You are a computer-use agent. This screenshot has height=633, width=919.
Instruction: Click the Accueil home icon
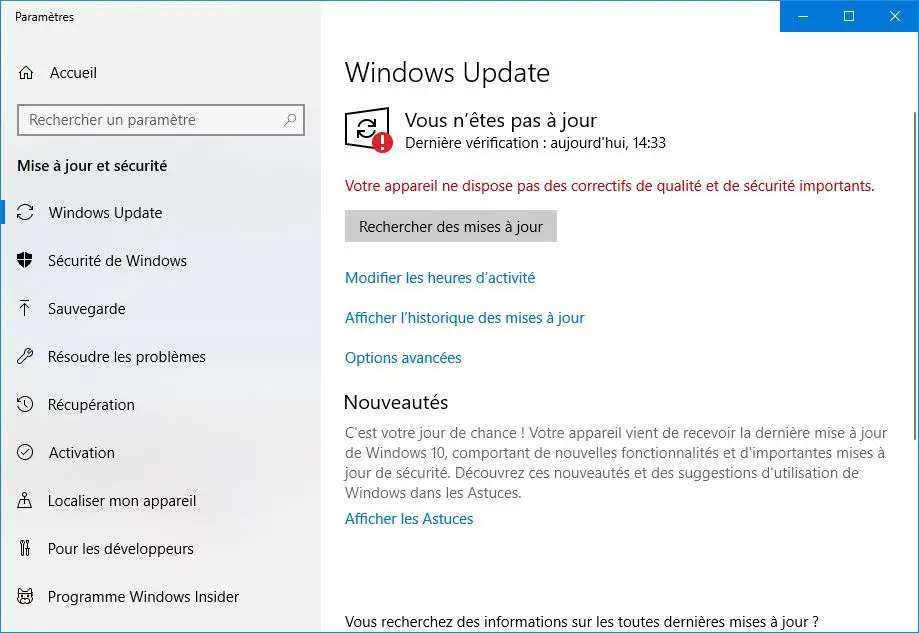point(26,73)
